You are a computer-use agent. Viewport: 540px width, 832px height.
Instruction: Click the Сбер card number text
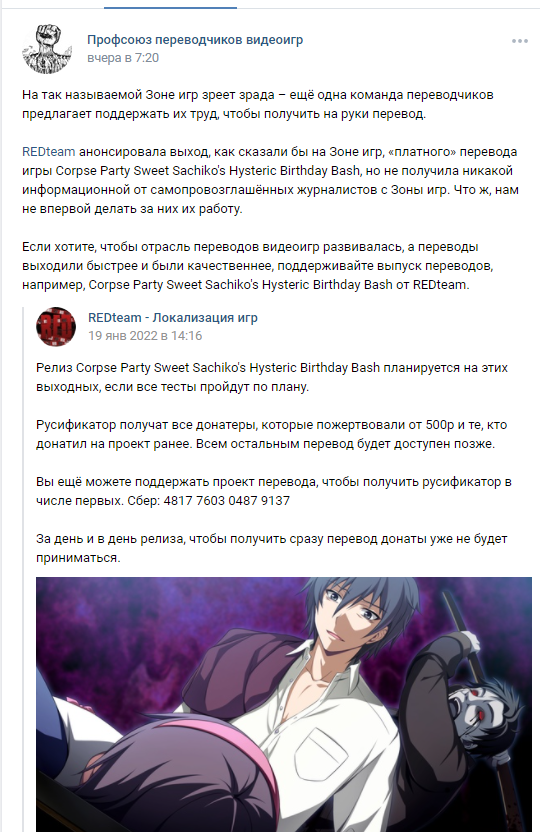click(227, 501)
